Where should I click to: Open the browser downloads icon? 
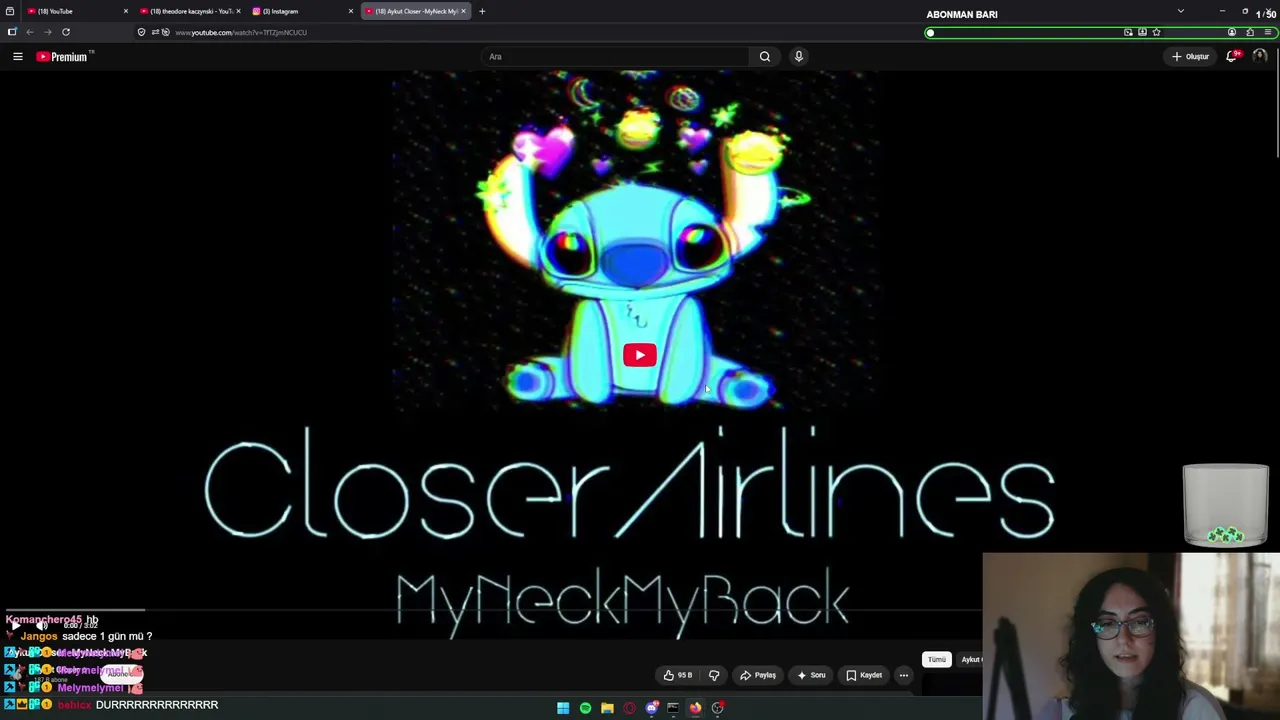1142,32
